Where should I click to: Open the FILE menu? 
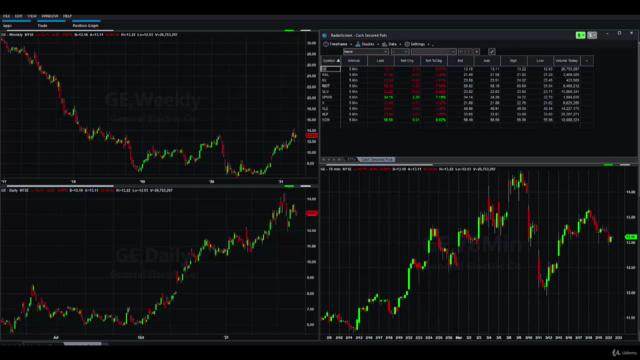(x=7, y=16)
